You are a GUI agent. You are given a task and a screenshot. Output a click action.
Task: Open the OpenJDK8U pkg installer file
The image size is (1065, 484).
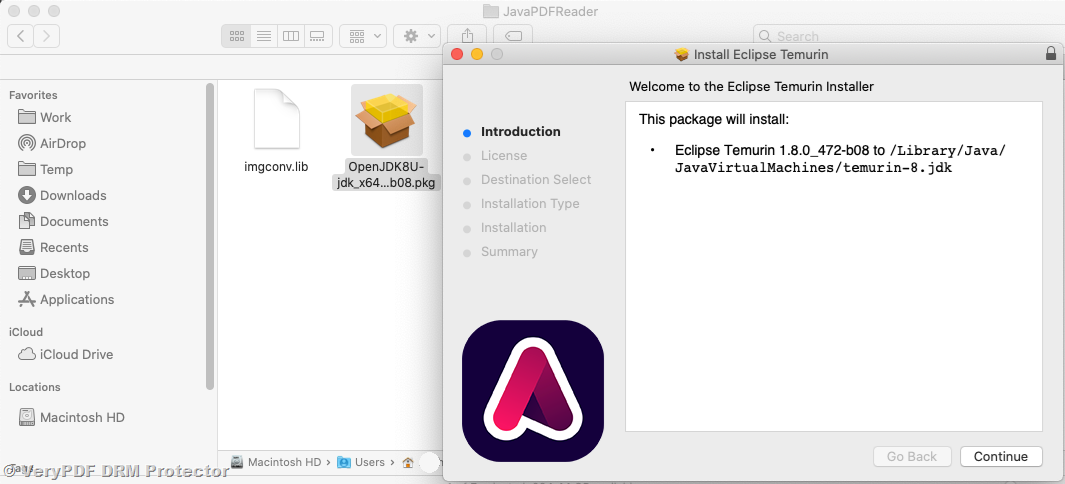(x=387, y=120)
